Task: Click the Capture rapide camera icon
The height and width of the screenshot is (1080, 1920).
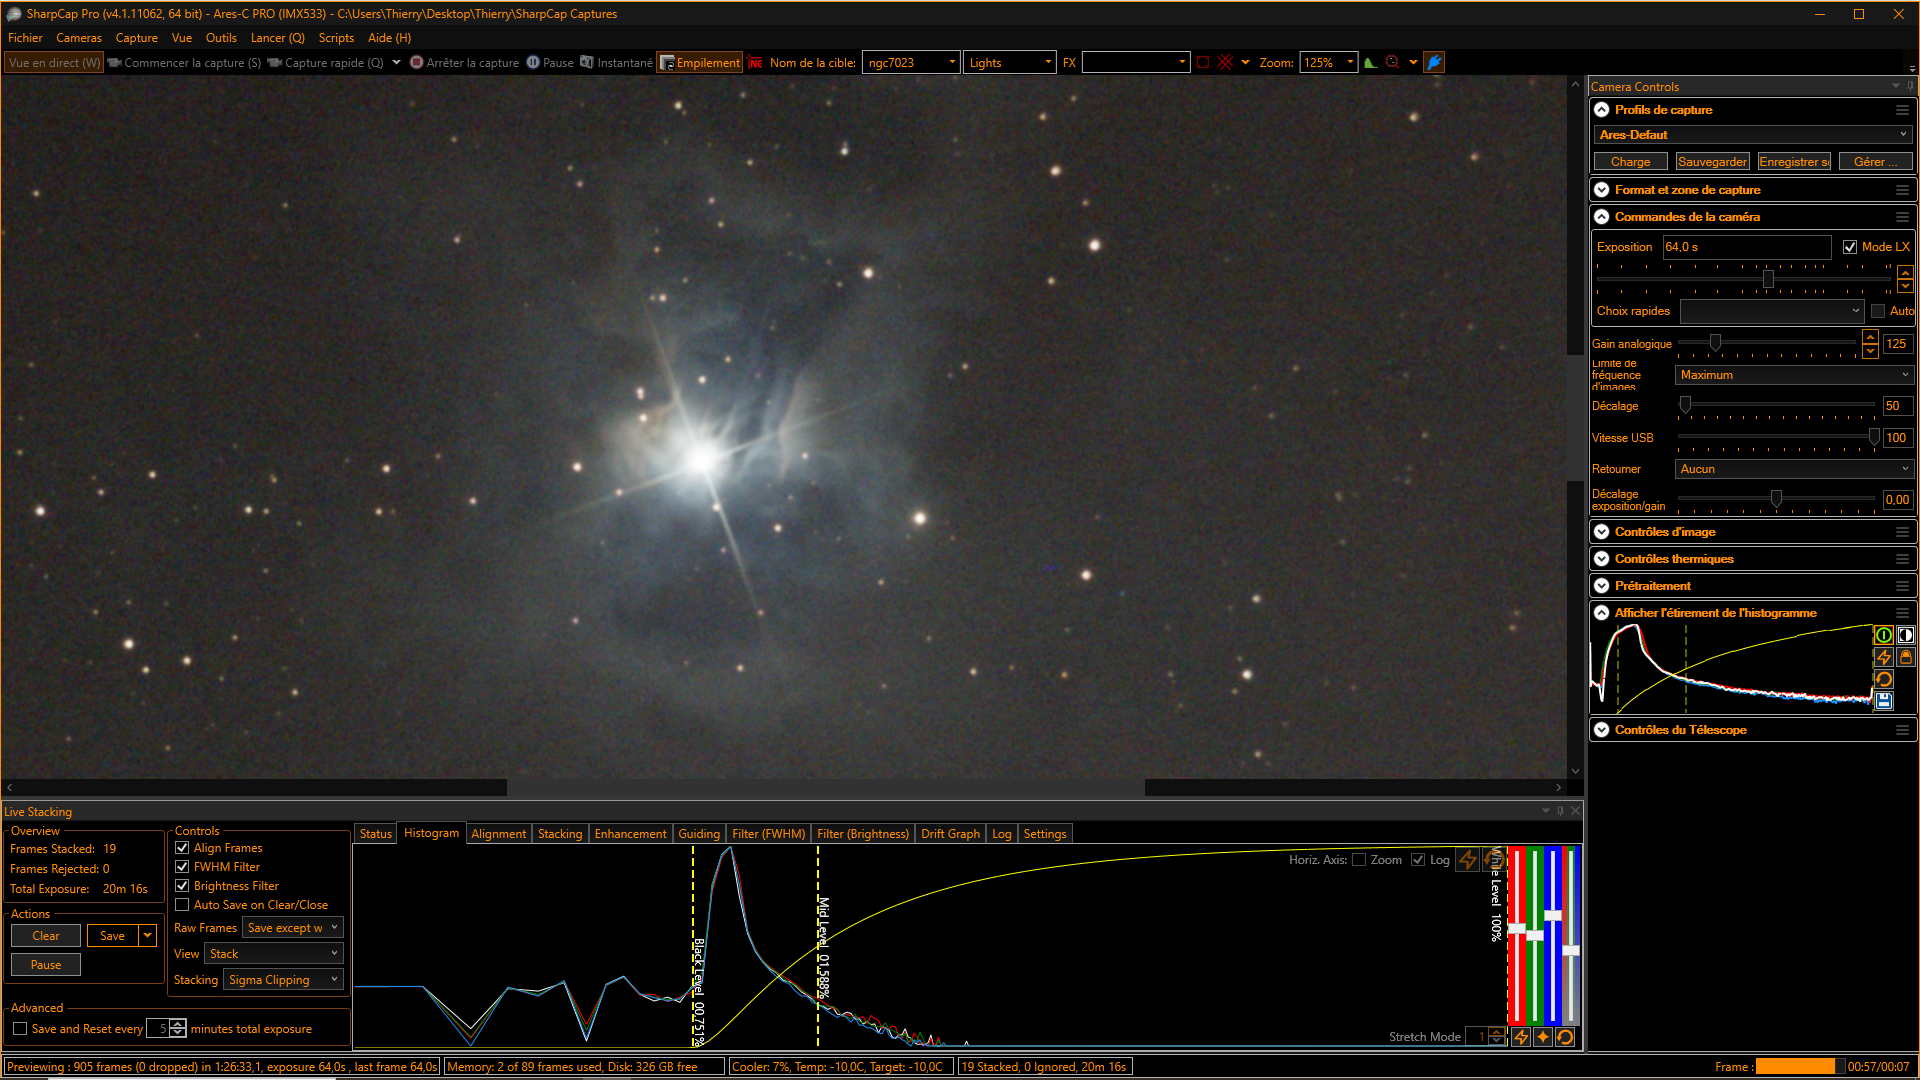Action: click(x=274, y=62)
